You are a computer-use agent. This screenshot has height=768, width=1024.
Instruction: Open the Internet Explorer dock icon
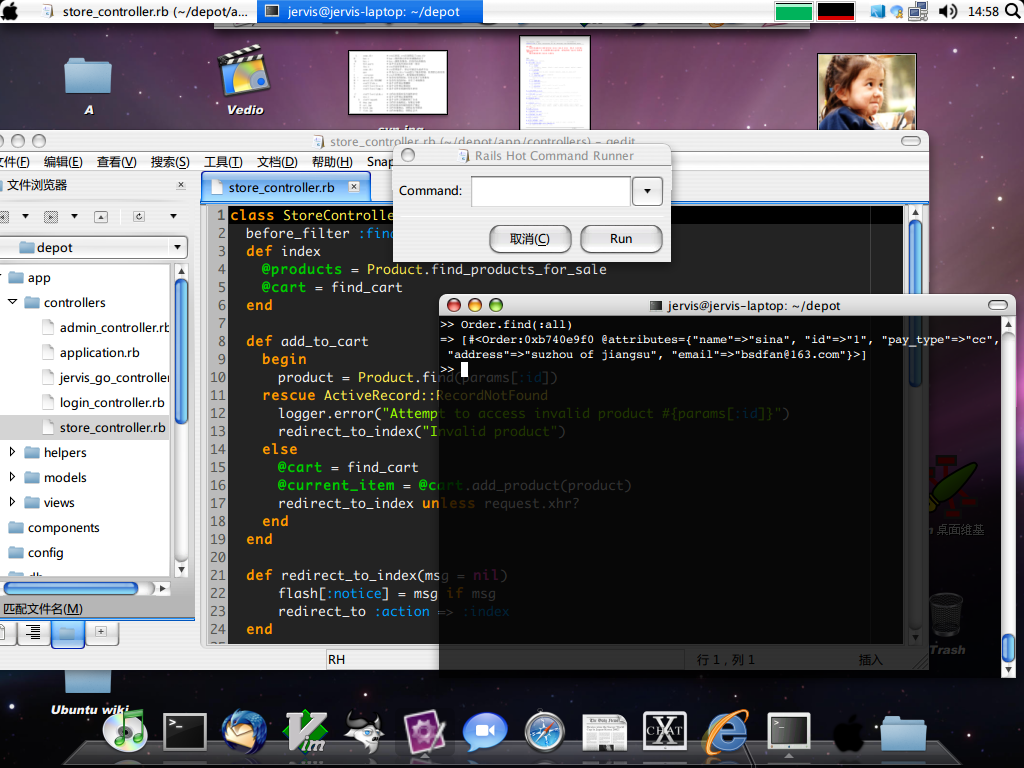[x=726, y=731]
